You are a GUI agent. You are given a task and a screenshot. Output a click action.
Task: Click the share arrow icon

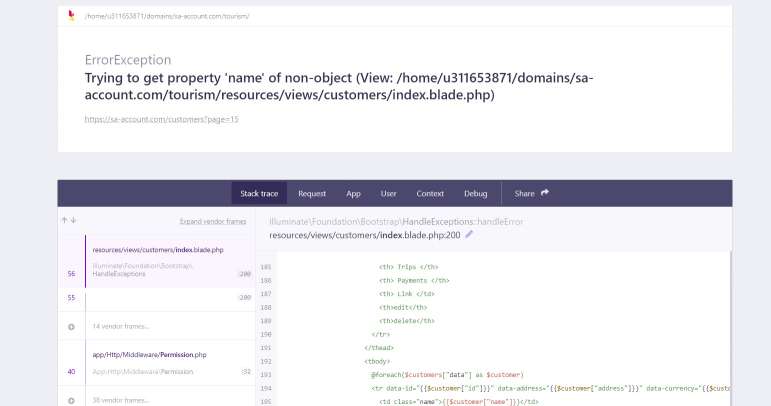point(545,193)
